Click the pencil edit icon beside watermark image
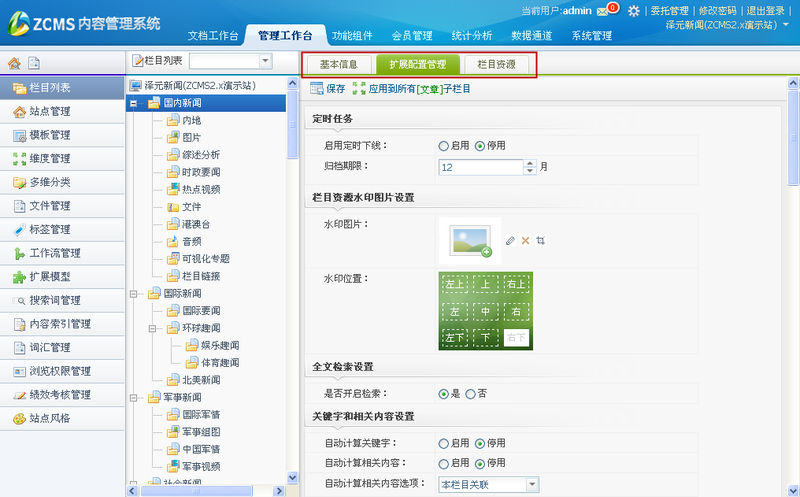The height and width of the screenshot is (497, 800). (510, 240)
